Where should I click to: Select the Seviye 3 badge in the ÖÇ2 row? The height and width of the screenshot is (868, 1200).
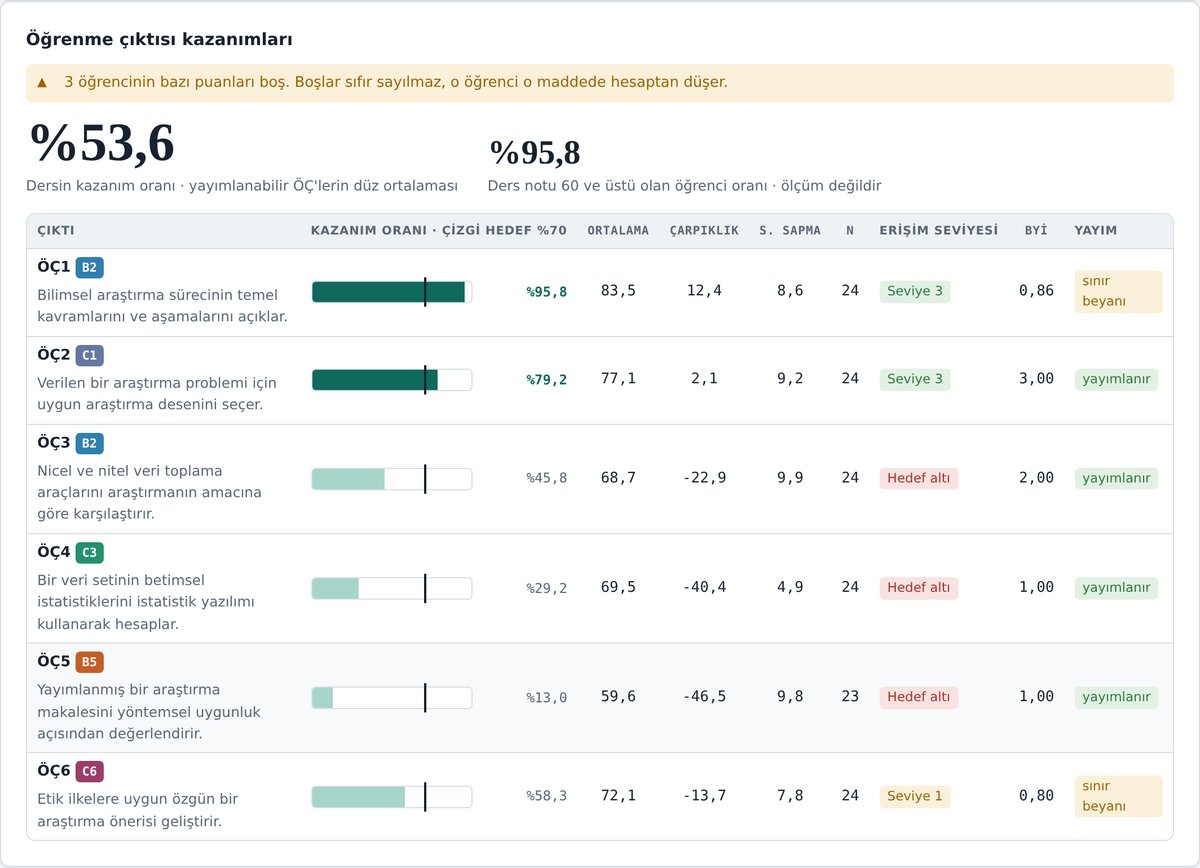(x=915, y=380)
